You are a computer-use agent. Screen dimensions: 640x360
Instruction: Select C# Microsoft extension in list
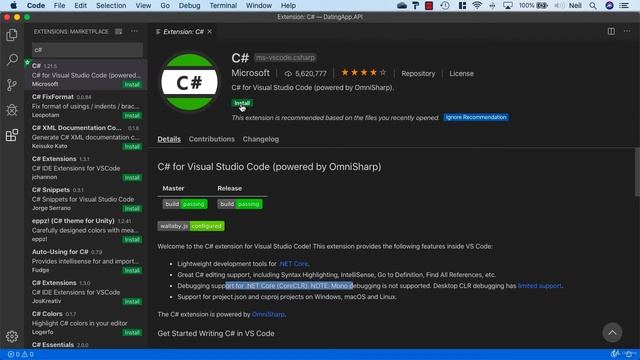pyautogui.click(x=86, y=75)
